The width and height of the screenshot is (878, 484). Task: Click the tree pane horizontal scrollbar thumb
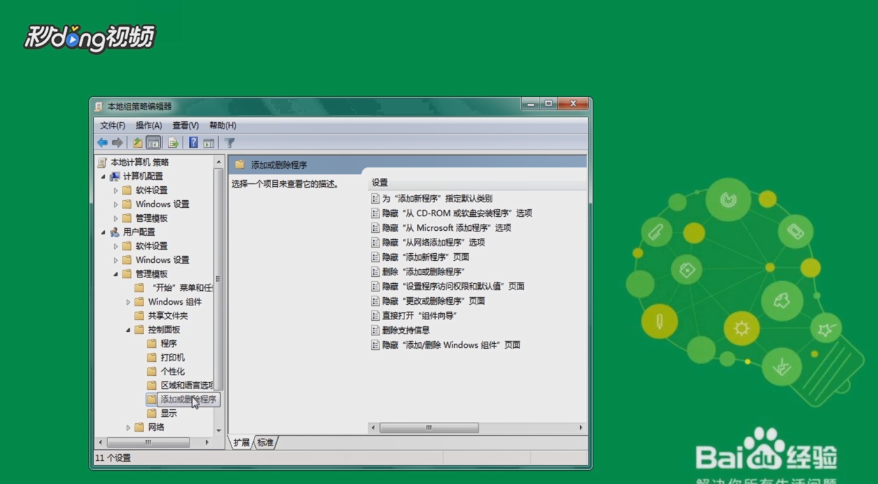(148, 442)
